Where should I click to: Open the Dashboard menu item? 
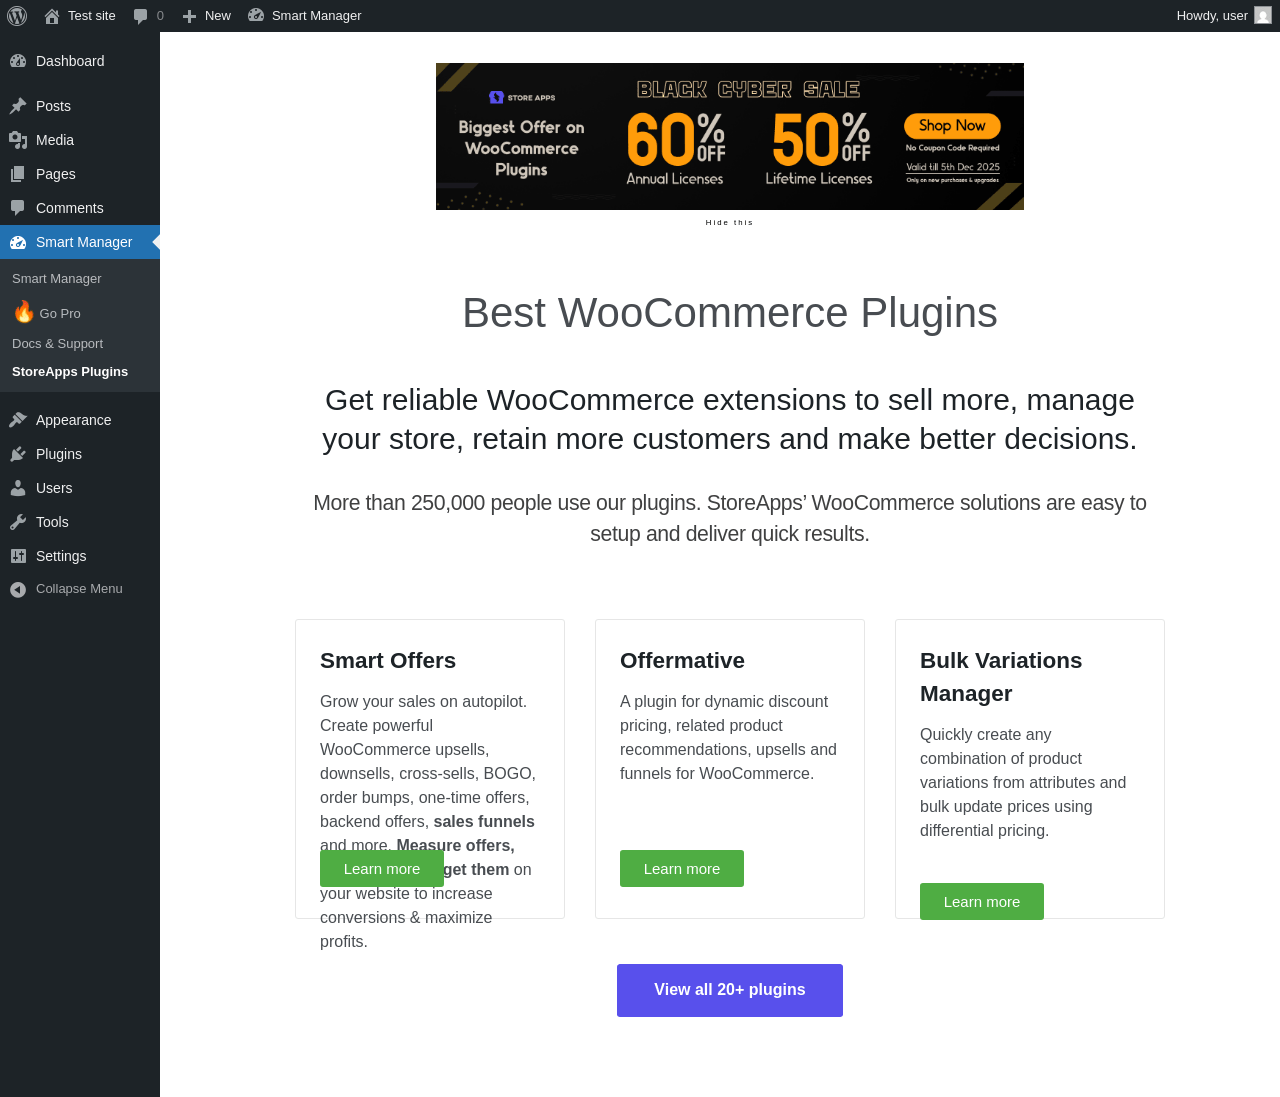tap(80, 61)
